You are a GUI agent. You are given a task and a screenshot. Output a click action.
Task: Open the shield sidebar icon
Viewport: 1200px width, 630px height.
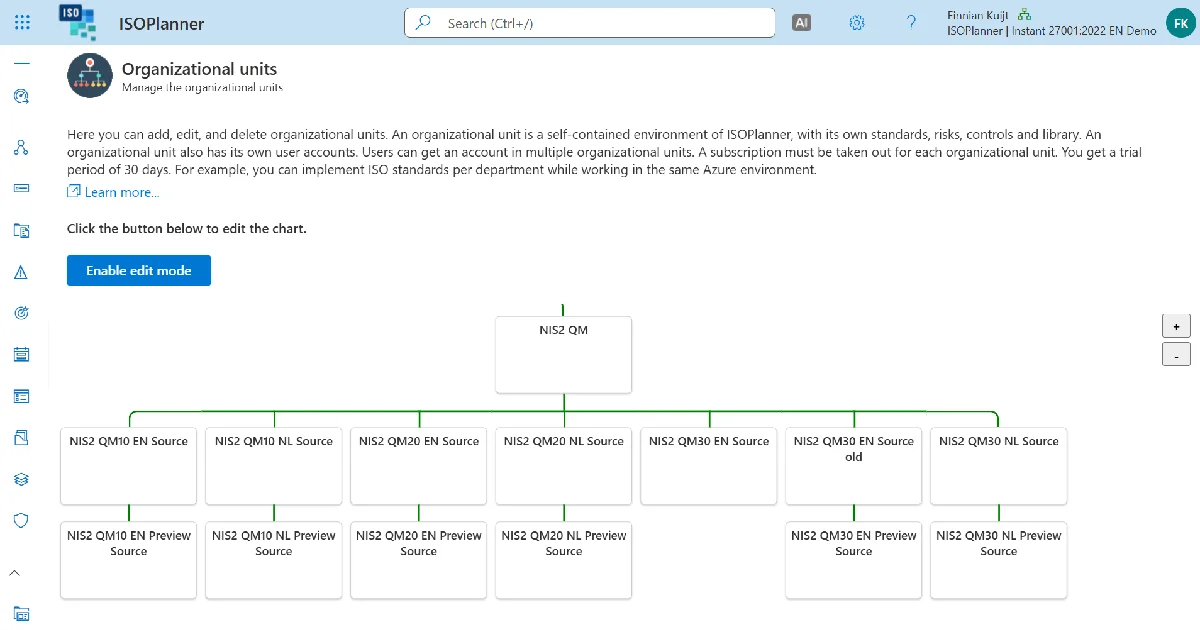coord(21,520)
